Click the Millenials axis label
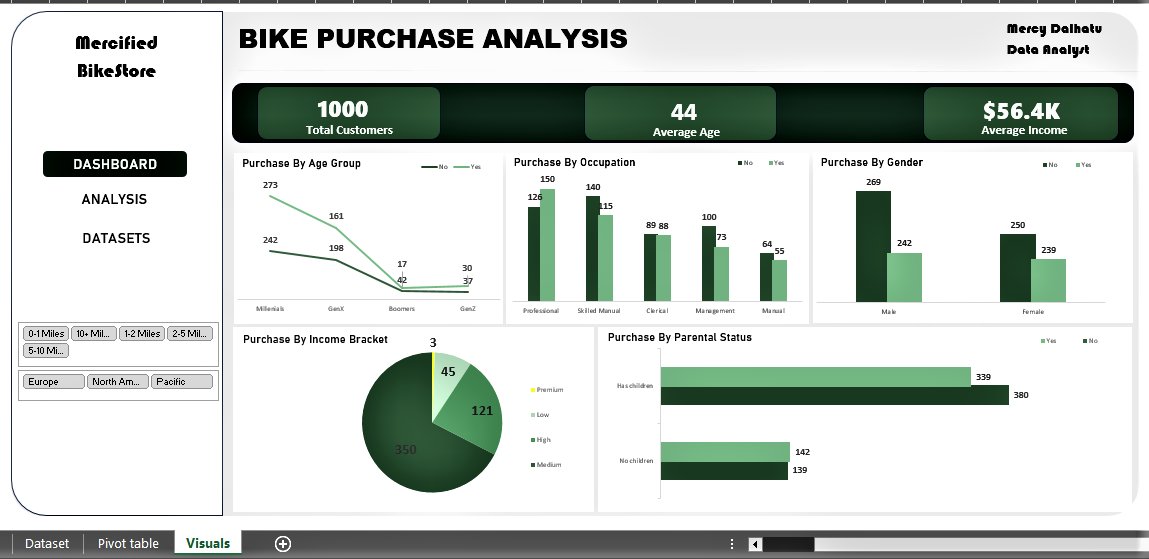 pyautogui.click(x=270, y=308)
